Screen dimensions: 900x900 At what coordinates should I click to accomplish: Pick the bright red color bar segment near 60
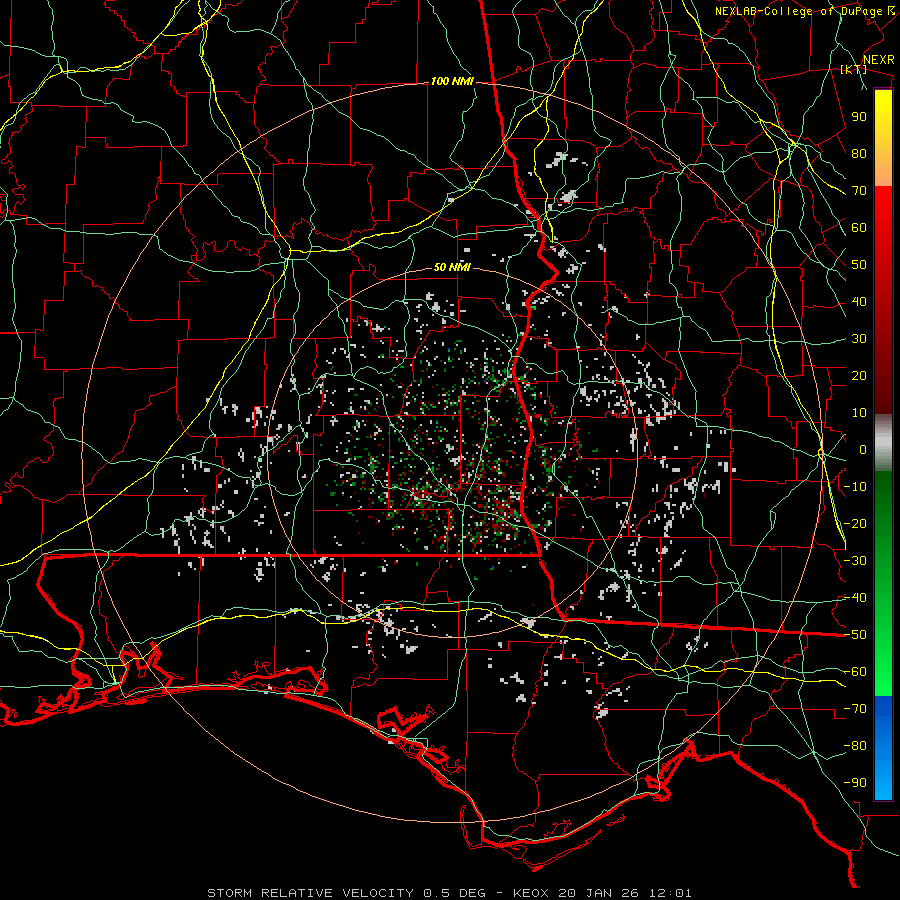(883, 224)
